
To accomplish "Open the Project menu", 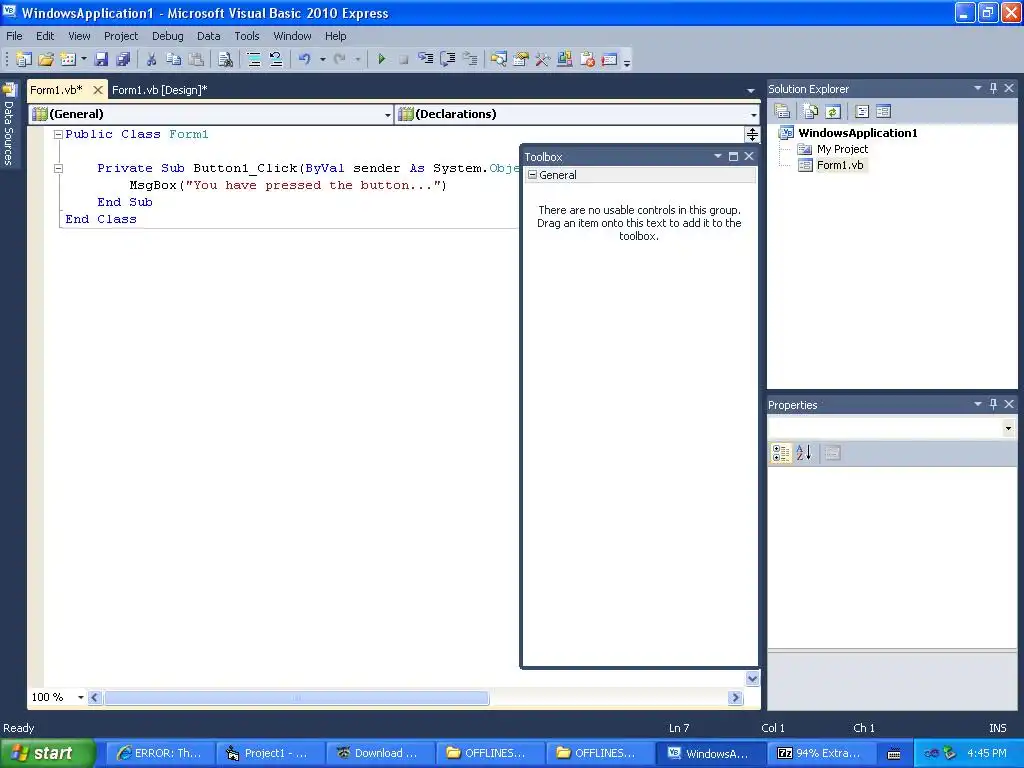I will tap(121, 36).
